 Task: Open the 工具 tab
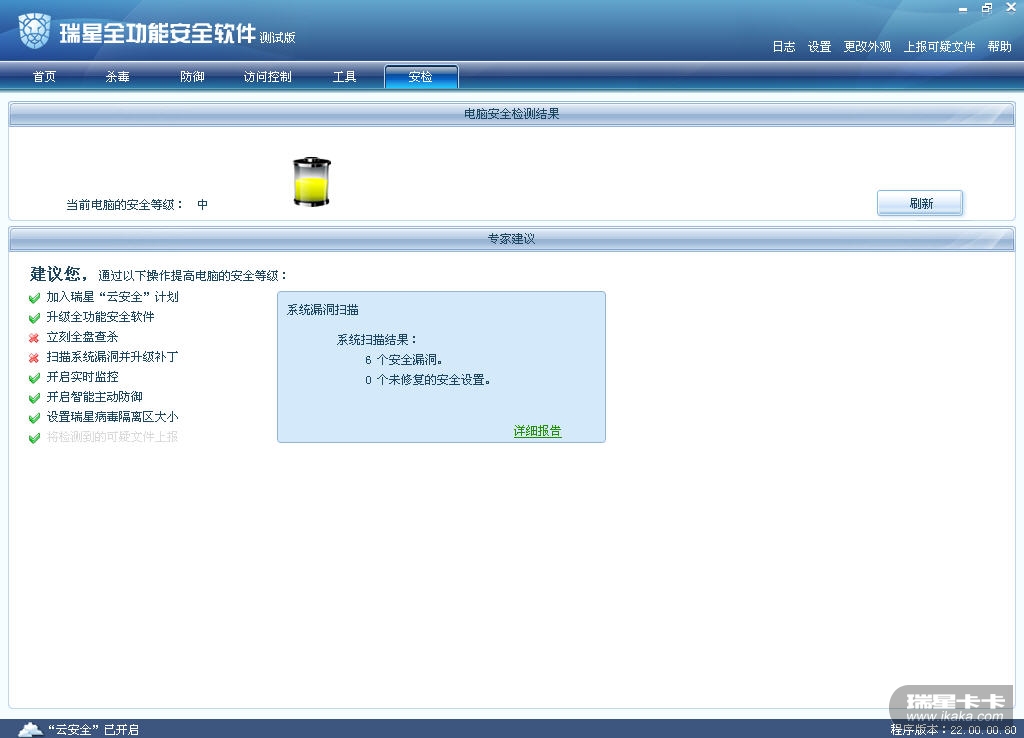coord(344,76)
